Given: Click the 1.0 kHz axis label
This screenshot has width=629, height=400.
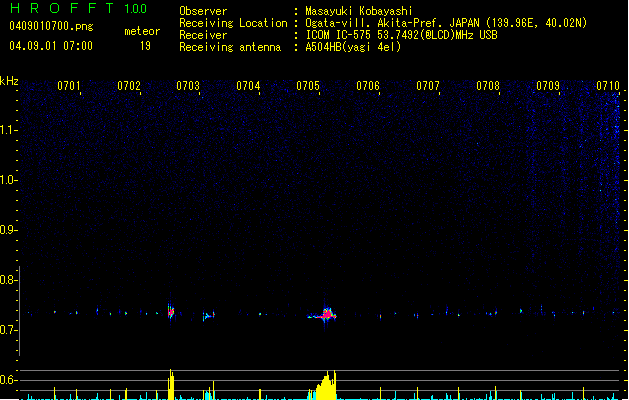Looking at the screenshot, I should (x=8, y=180).
